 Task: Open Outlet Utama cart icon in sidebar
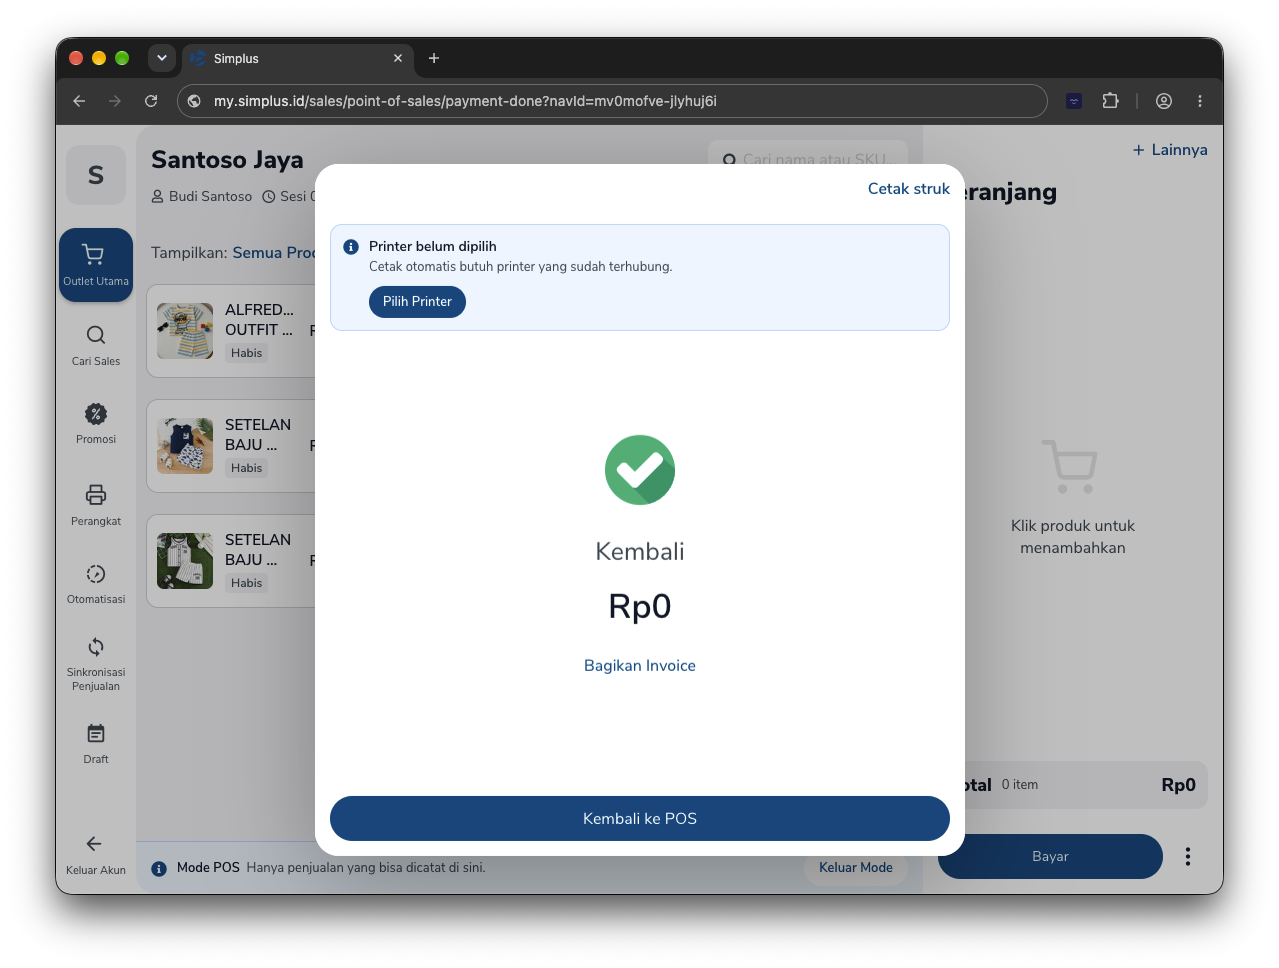pos(93,254)
